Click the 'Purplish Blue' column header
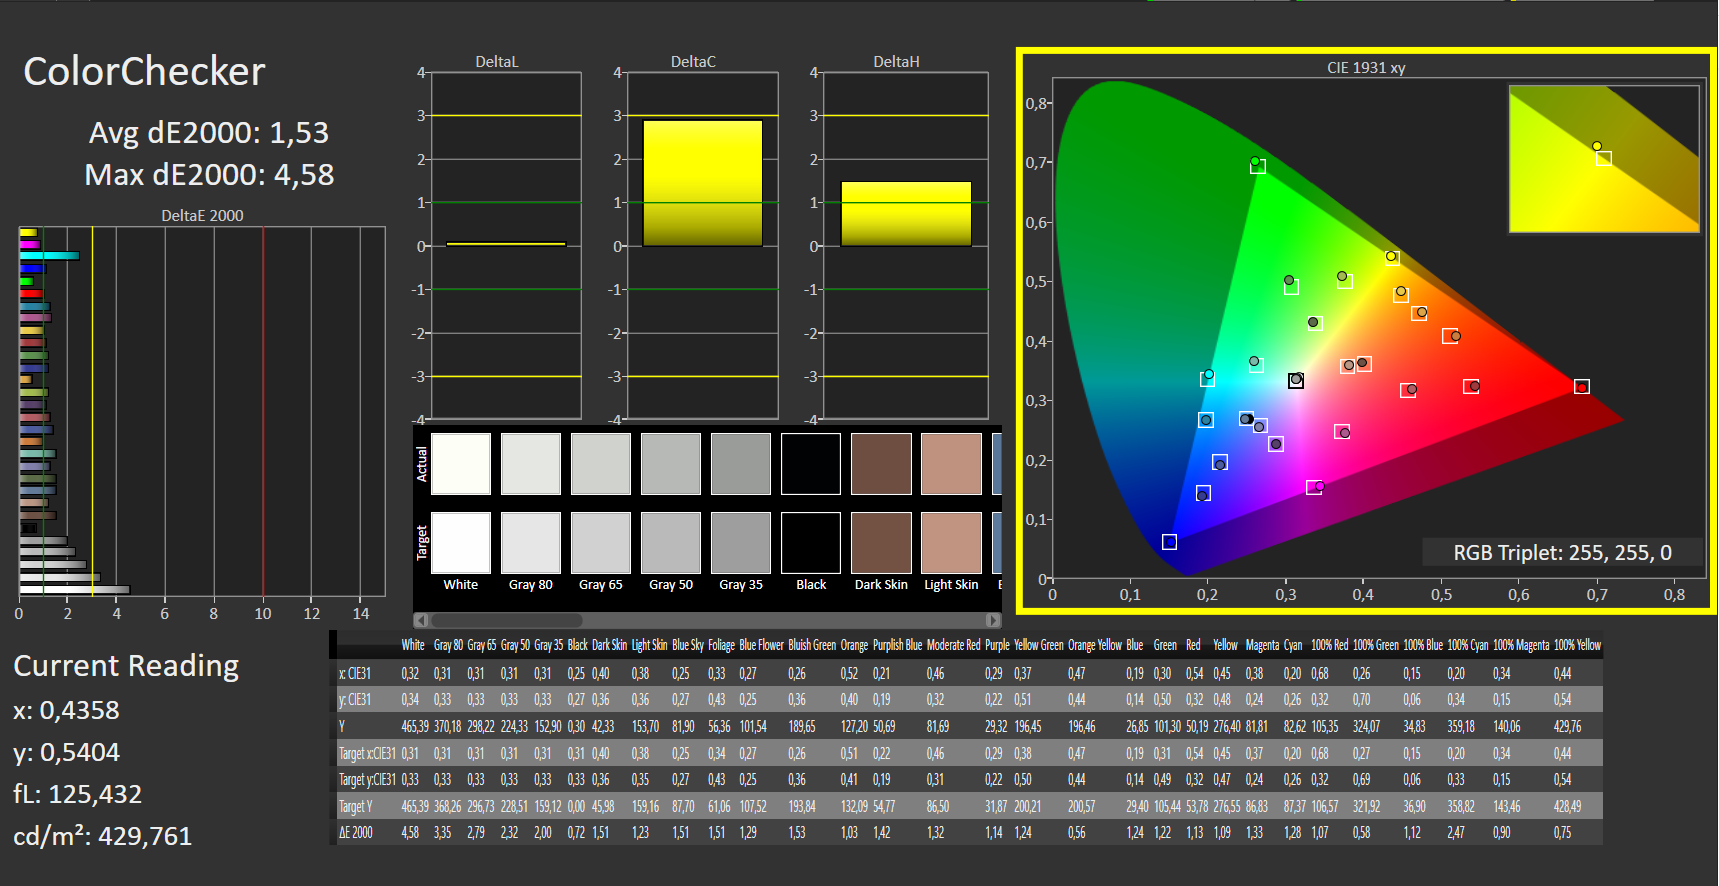 (x=897, y=645)
